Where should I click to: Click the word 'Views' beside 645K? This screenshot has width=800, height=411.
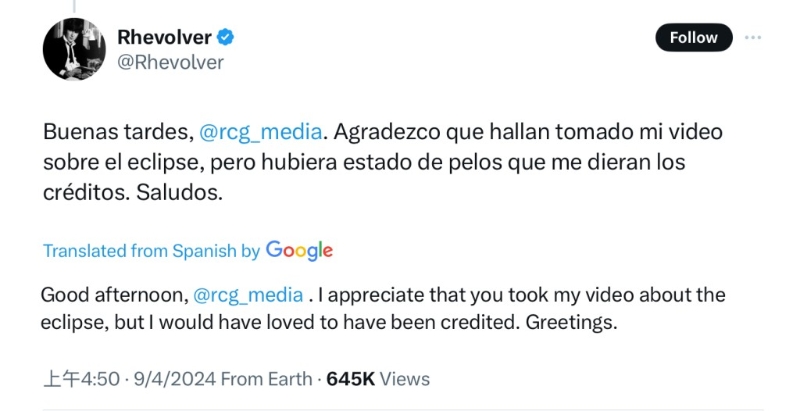click(405, 379)
